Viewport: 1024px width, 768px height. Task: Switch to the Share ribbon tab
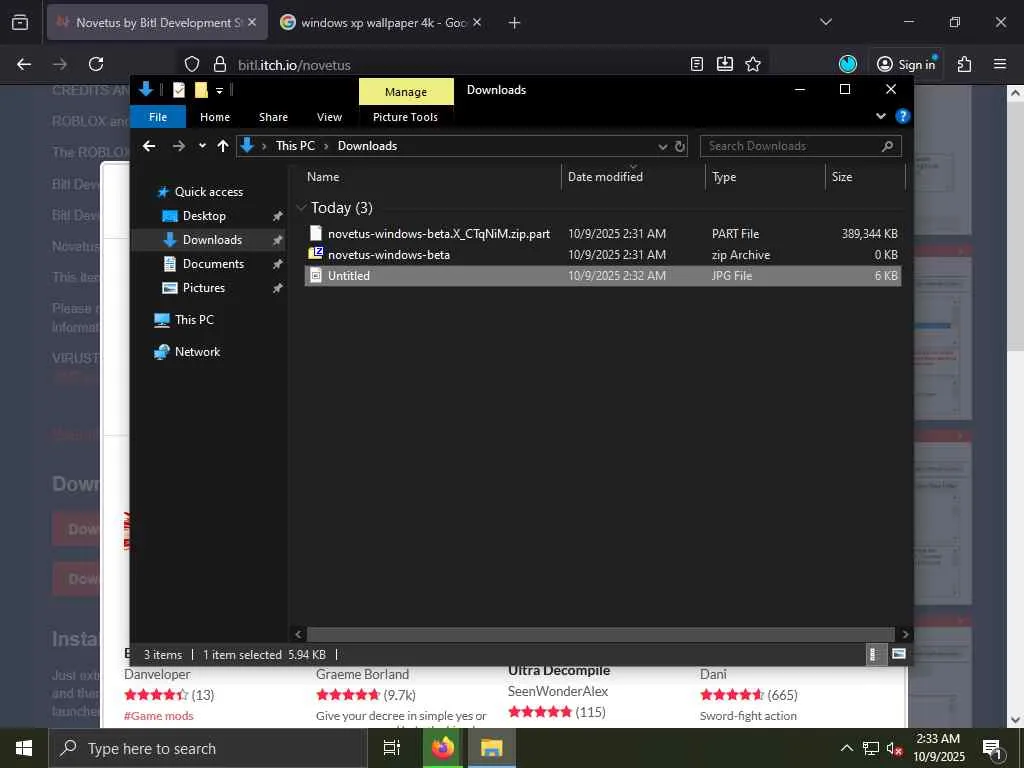pos(273,117)
